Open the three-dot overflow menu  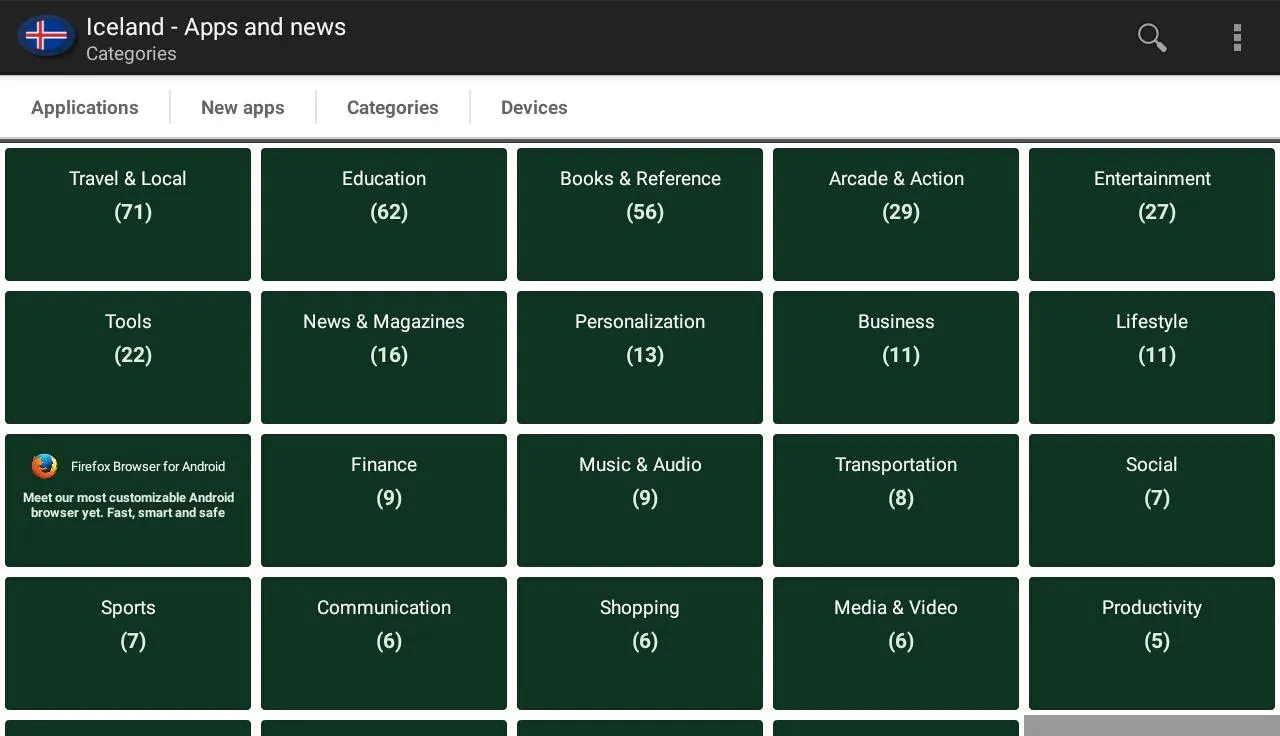[1237, 37]
